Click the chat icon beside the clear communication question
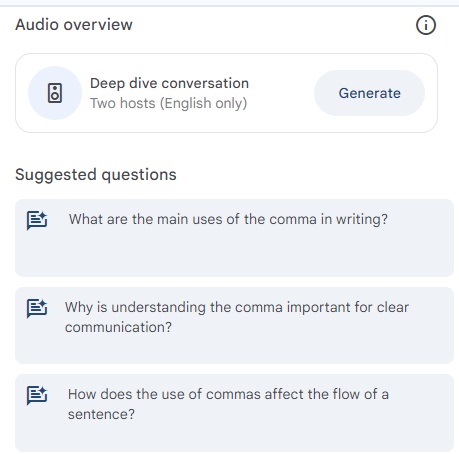Viewport: 459px width, 454px height. click(x=37, y=308)
